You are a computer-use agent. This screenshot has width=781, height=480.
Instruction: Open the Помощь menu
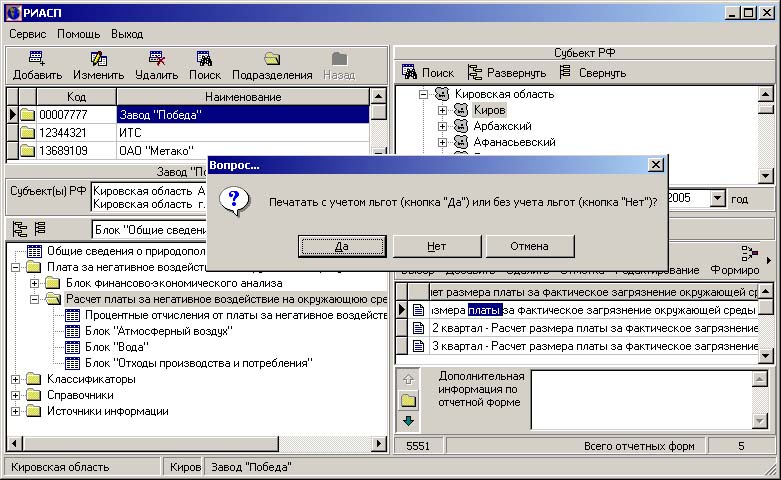point(78,34)
